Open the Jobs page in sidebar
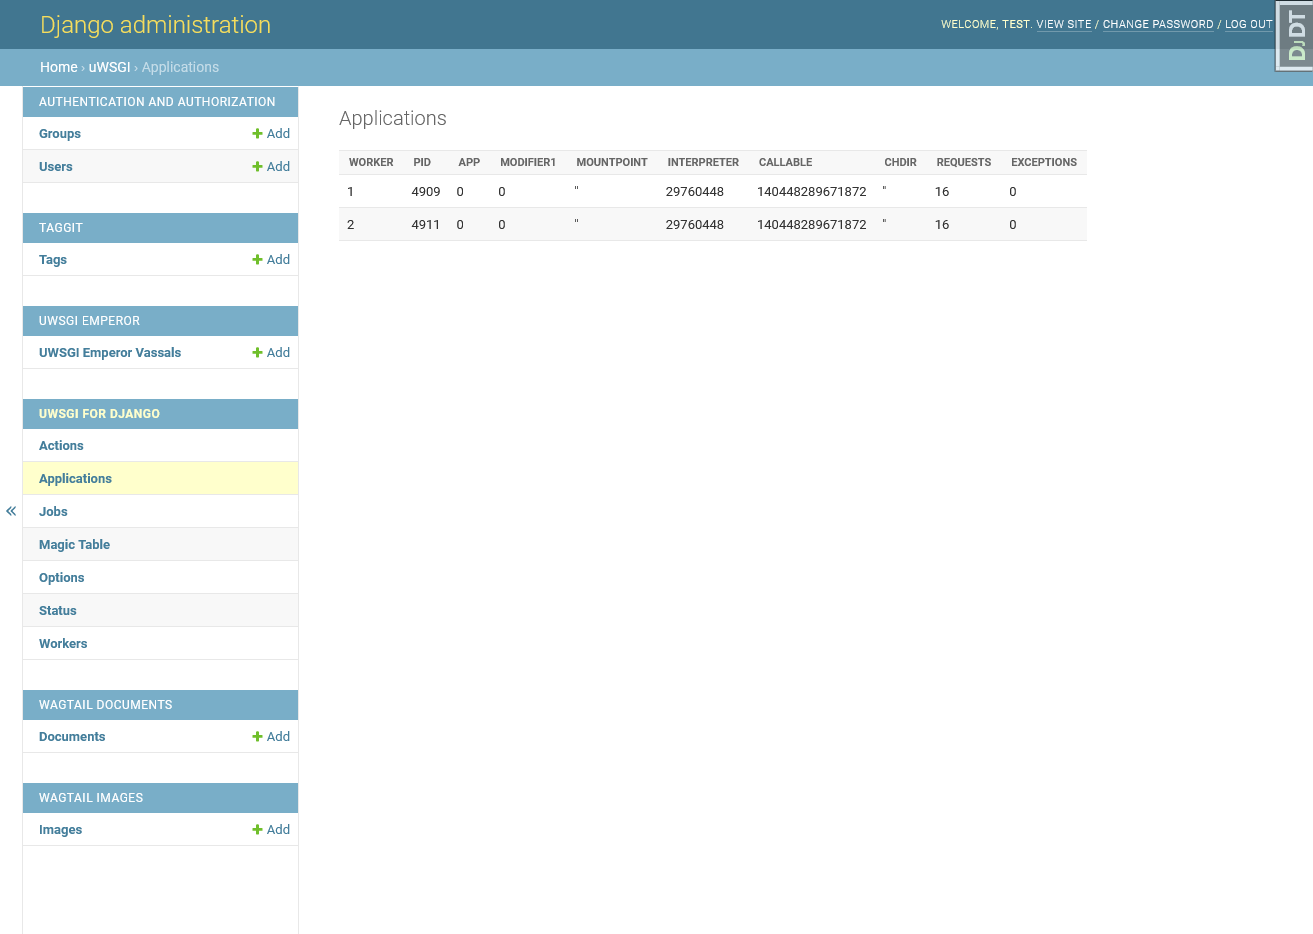 click(x=53, y=512)
